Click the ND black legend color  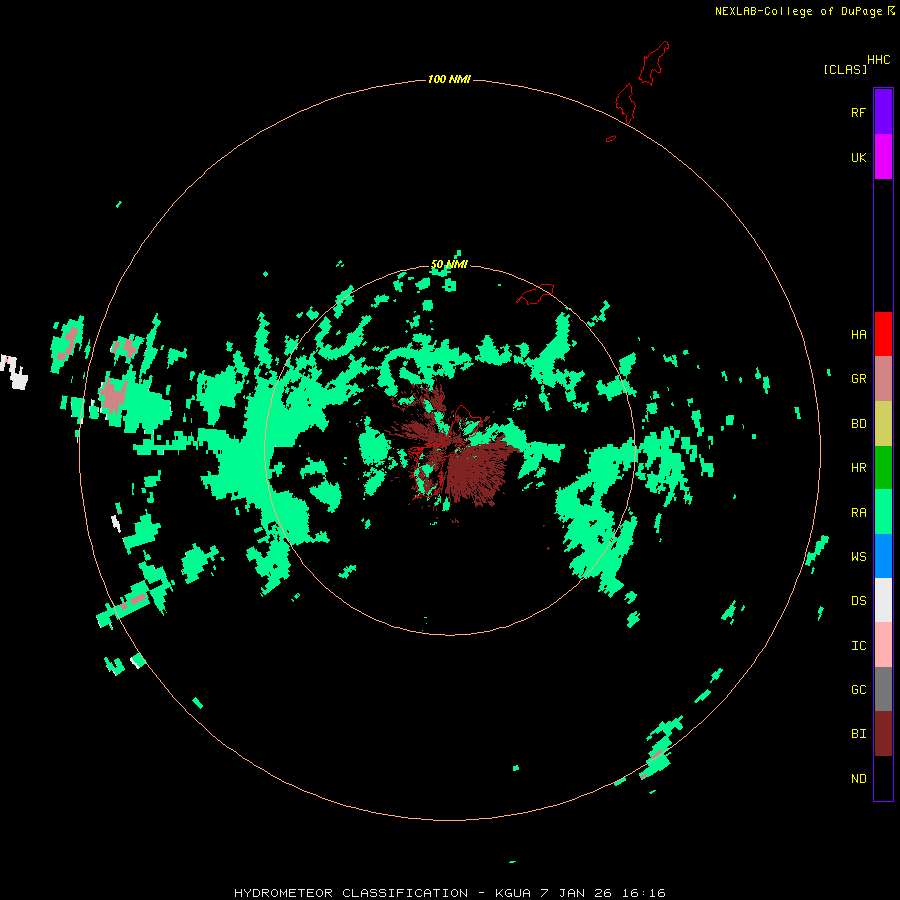coord(883,778)
